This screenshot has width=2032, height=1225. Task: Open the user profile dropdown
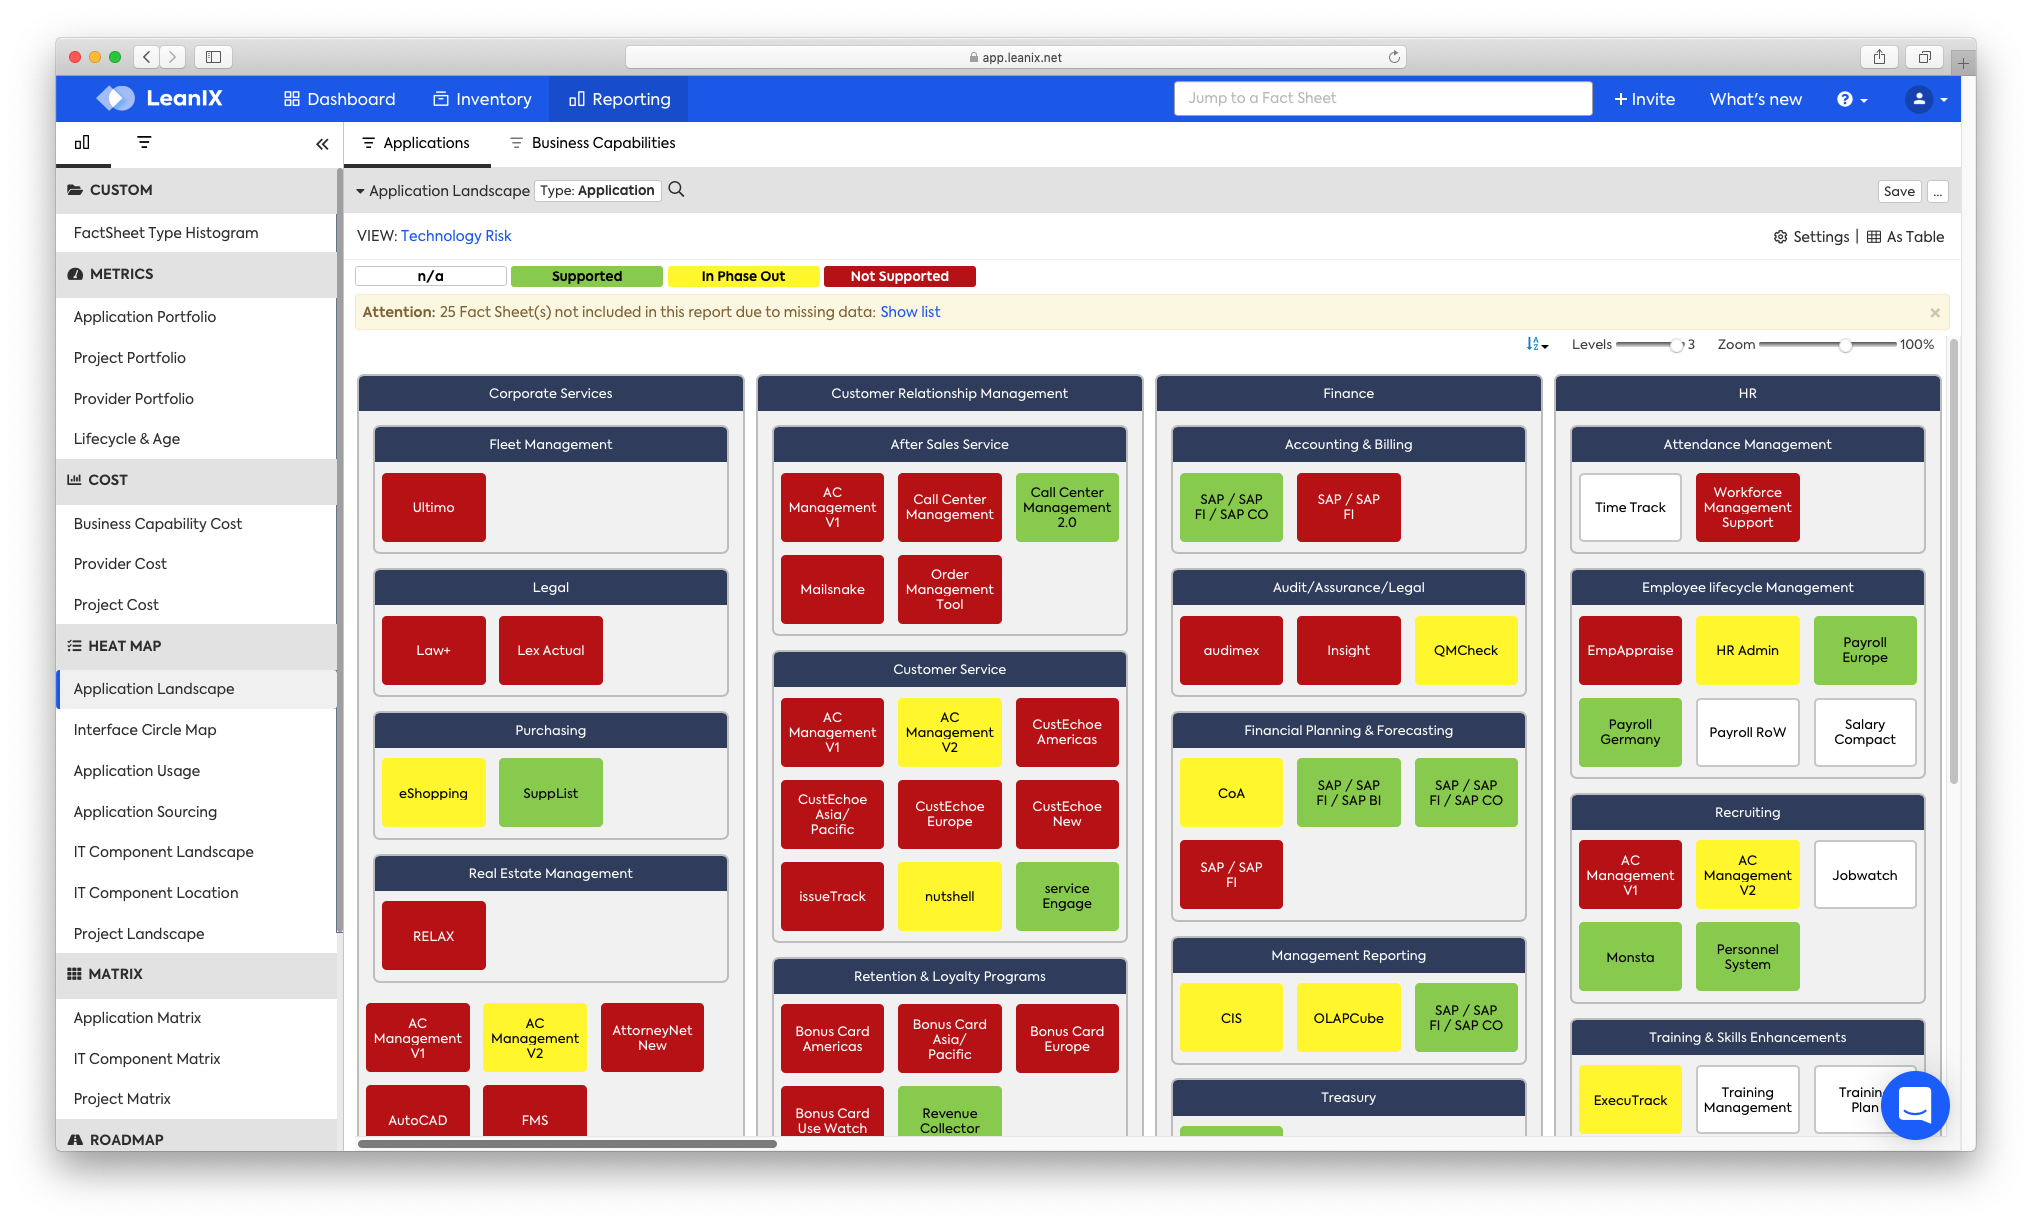point(1921,99)
